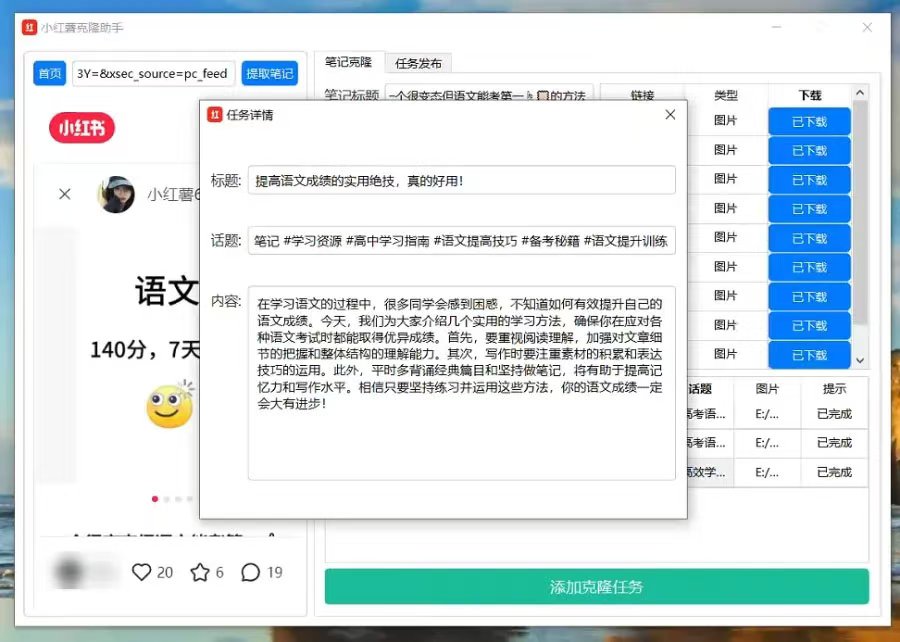
Task: Switch to the 任务发布 tab
Action: [x=419, y=62]
